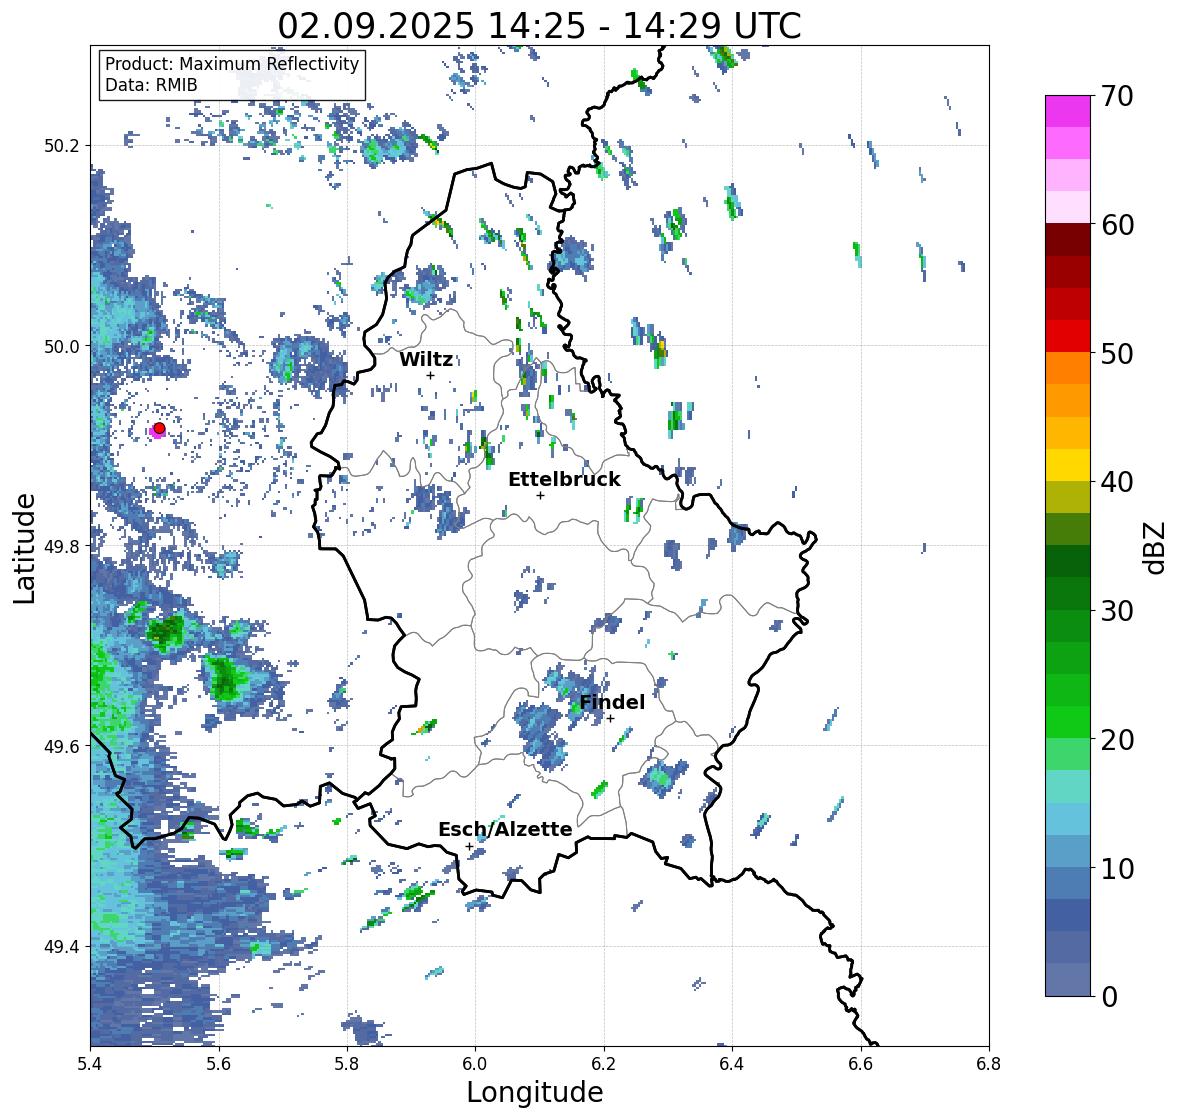This screenshot has width=1179, height=1117.
Task: Click the 6.4 longitude tick label
Action: coord(732,1064)
